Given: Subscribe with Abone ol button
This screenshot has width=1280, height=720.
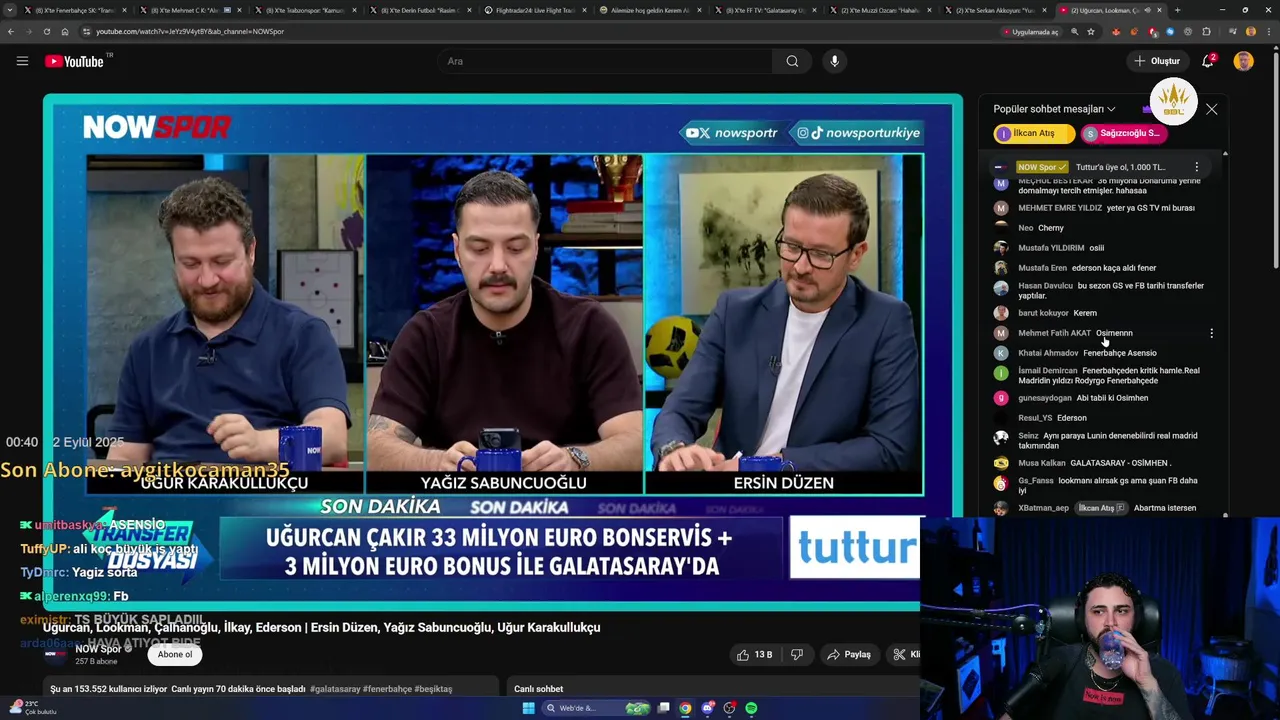Looking at the screenshot, I should pyautogui.click(x=175, y=655).
